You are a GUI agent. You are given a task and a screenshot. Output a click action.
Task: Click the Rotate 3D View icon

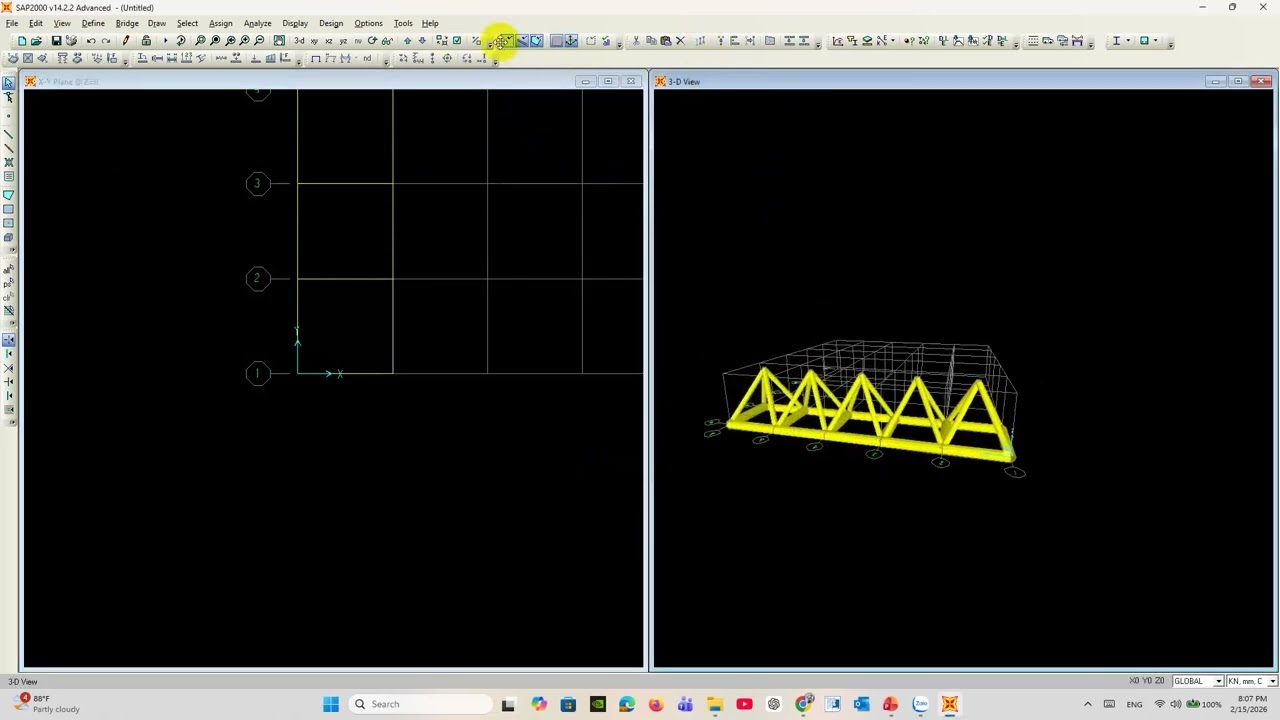click(372, 41)
